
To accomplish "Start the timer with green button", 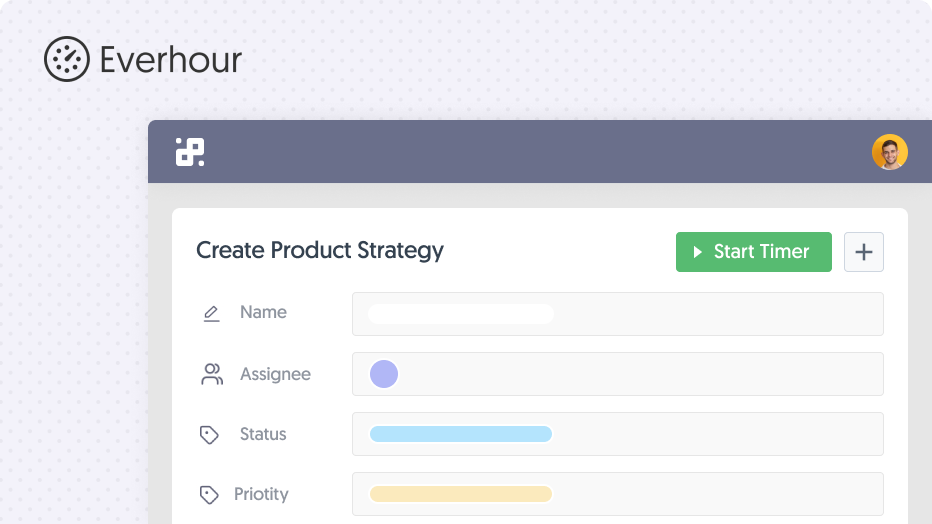I will pyautogui.click(x=754, y=252).
